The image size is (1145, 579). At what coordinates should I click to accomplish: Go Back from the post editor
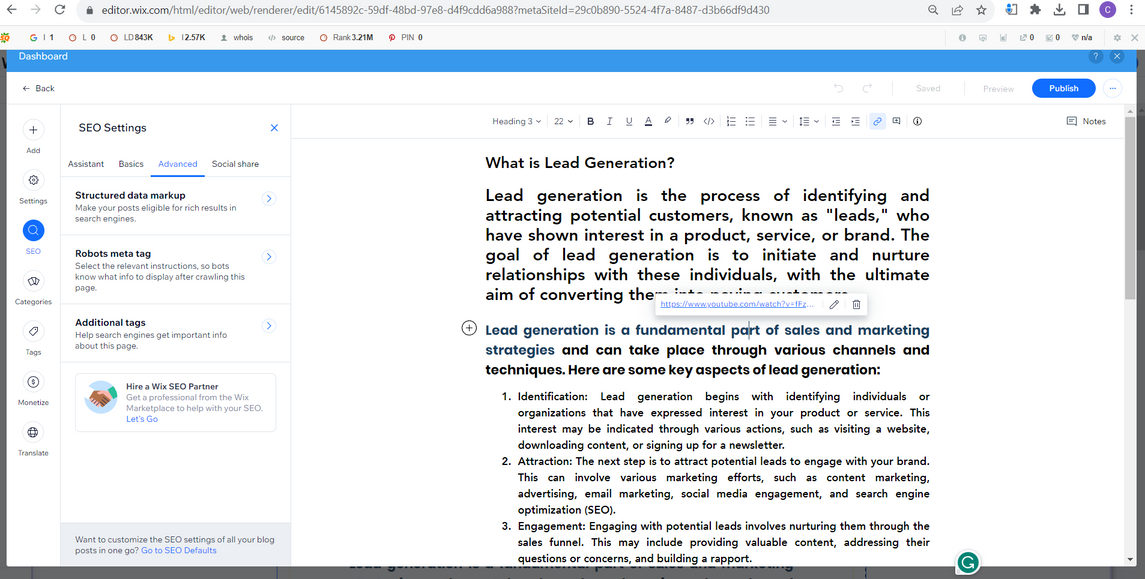coord(39,88)
